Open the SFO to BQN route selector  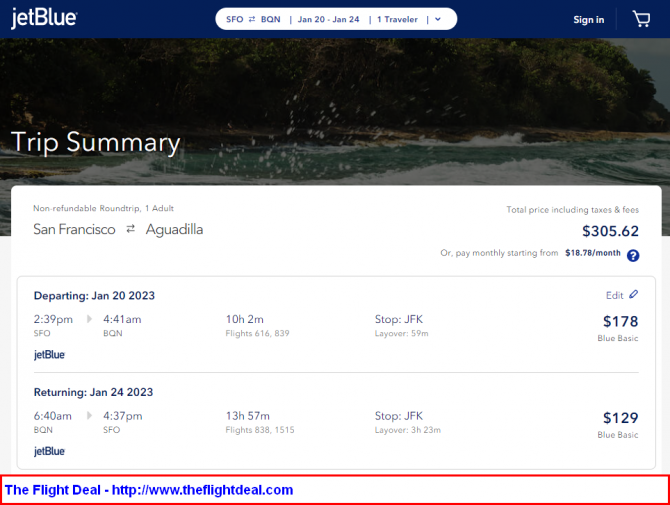point(253,19)
